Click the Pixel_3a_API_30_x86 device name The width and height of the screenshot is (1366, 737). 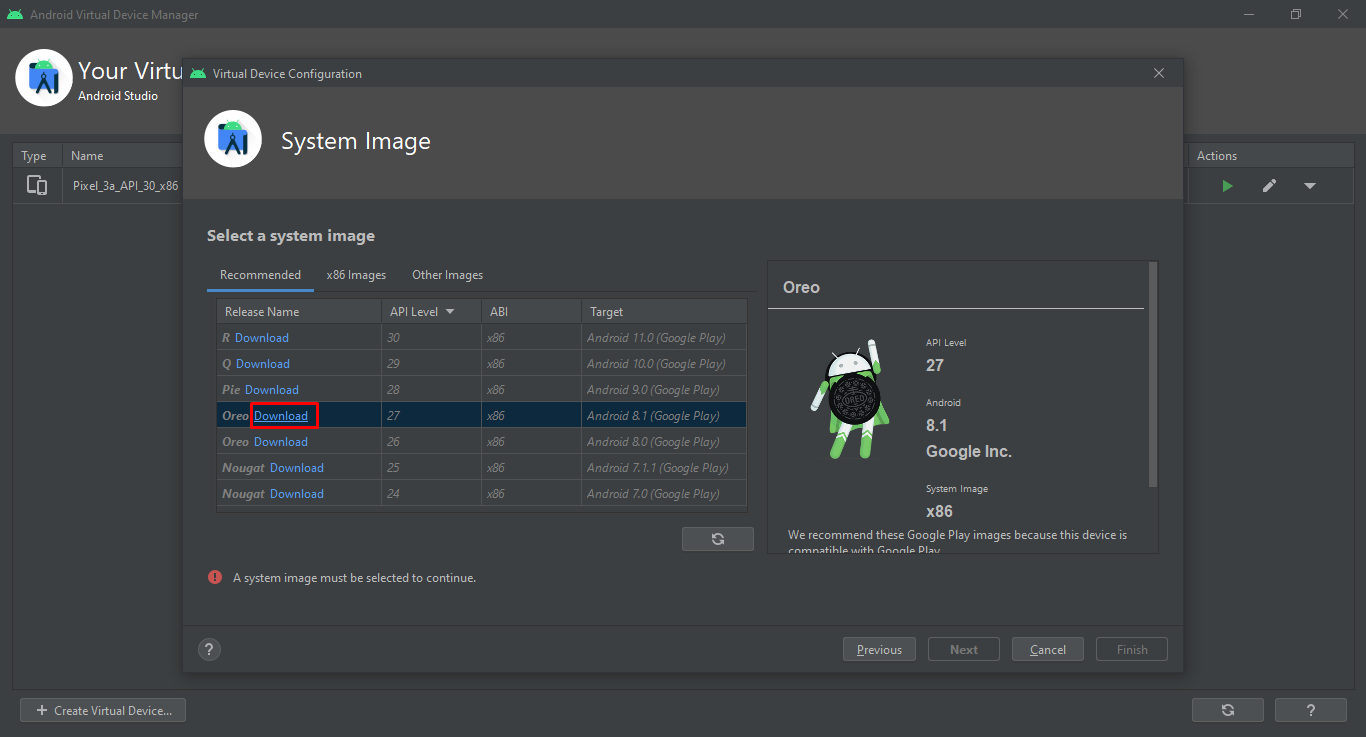coord(126,186)
